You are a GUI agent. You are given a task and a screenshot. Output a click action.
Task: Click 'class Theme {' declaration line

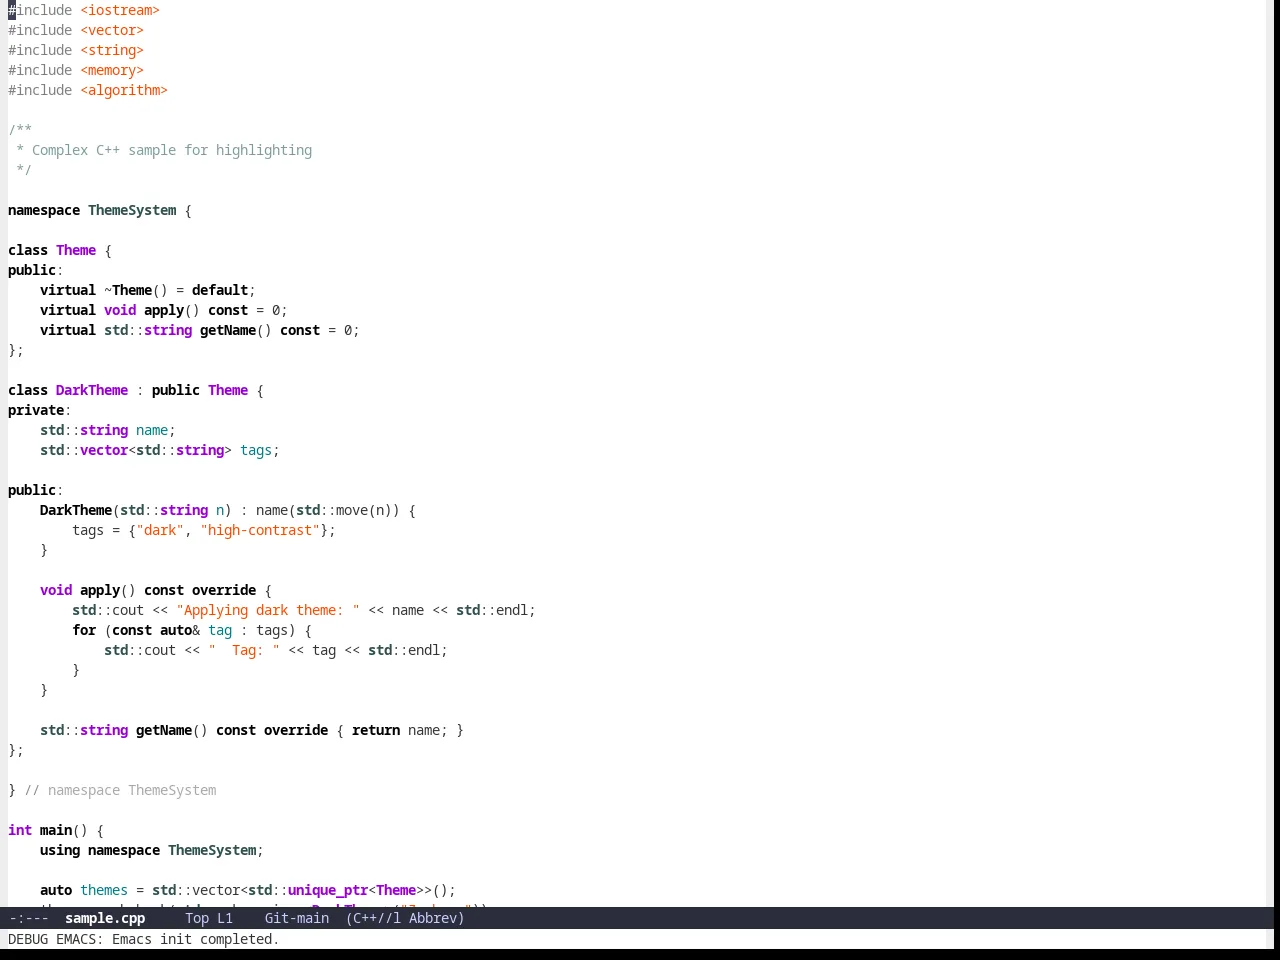pyautogui.click(x=60, y=250)
